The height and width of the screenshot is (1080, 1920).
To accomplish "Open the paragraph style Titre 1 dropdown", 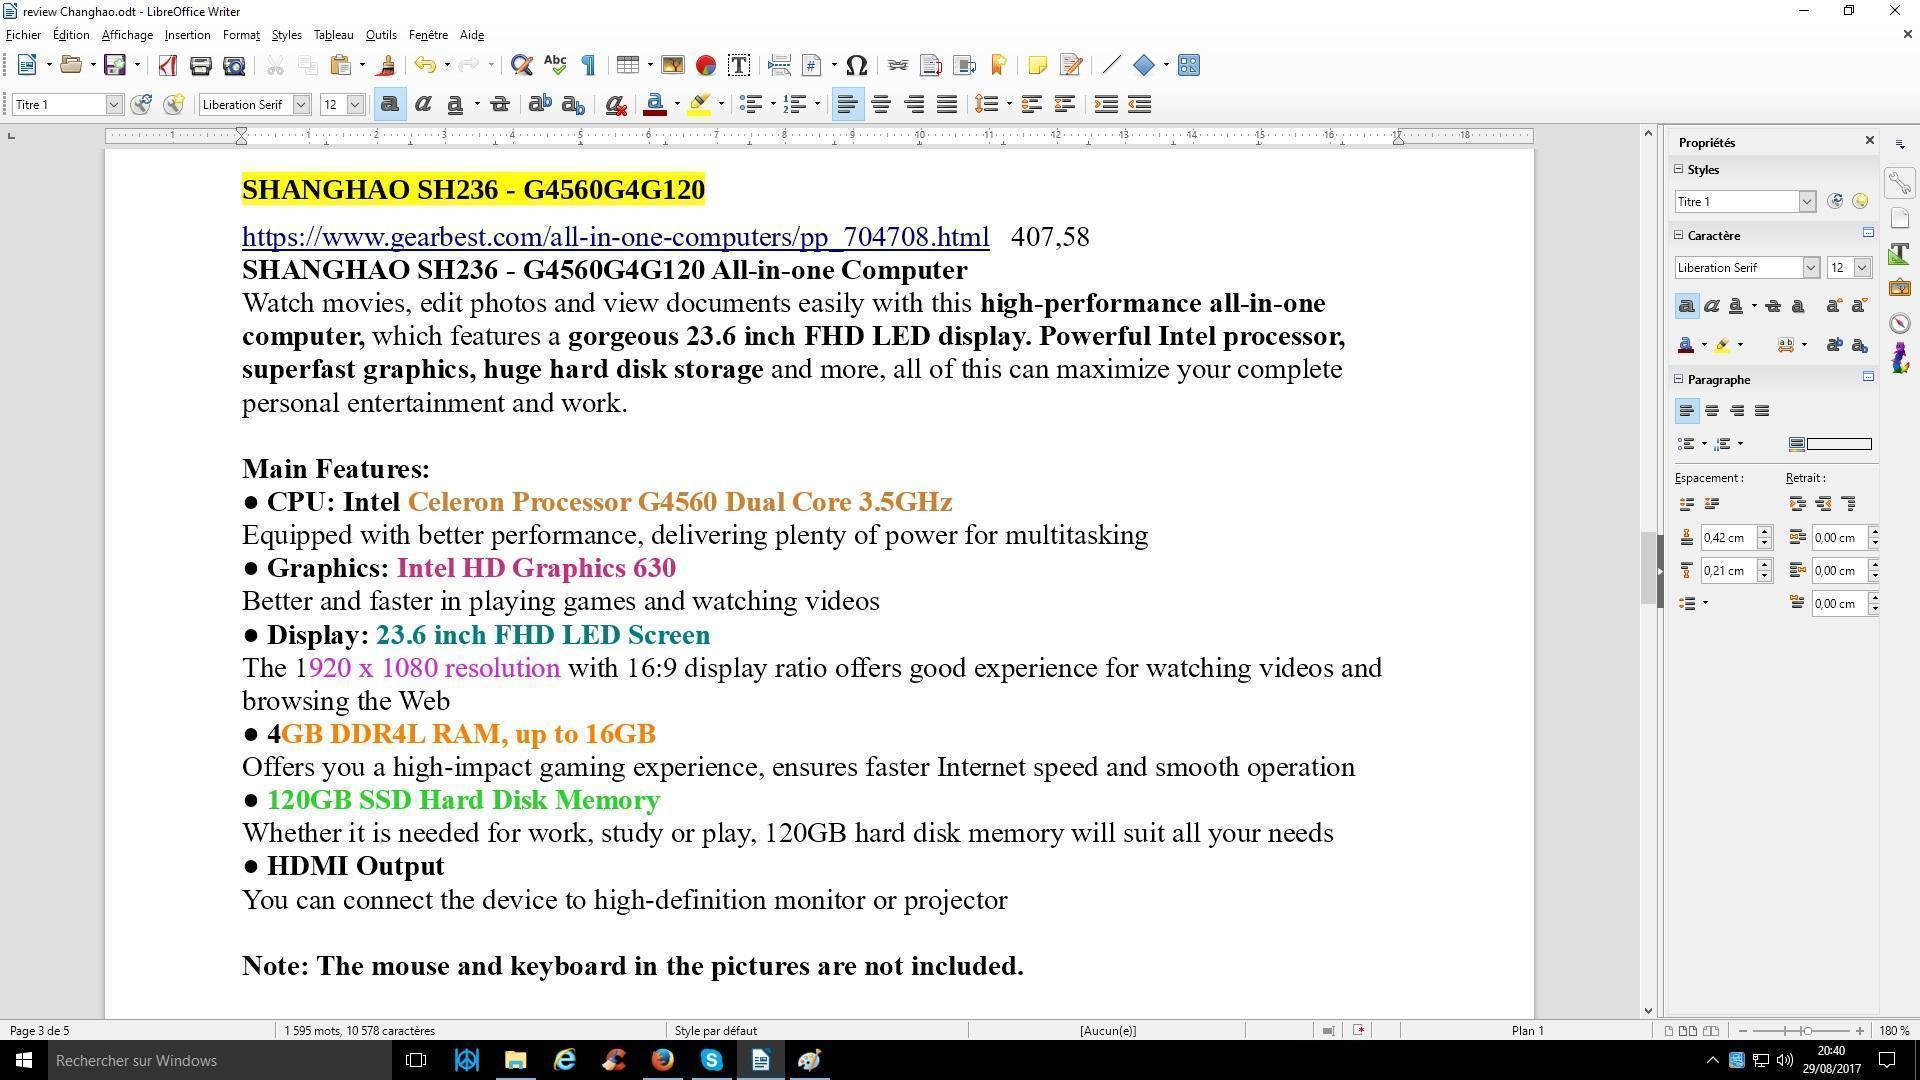I will [113, 105].
